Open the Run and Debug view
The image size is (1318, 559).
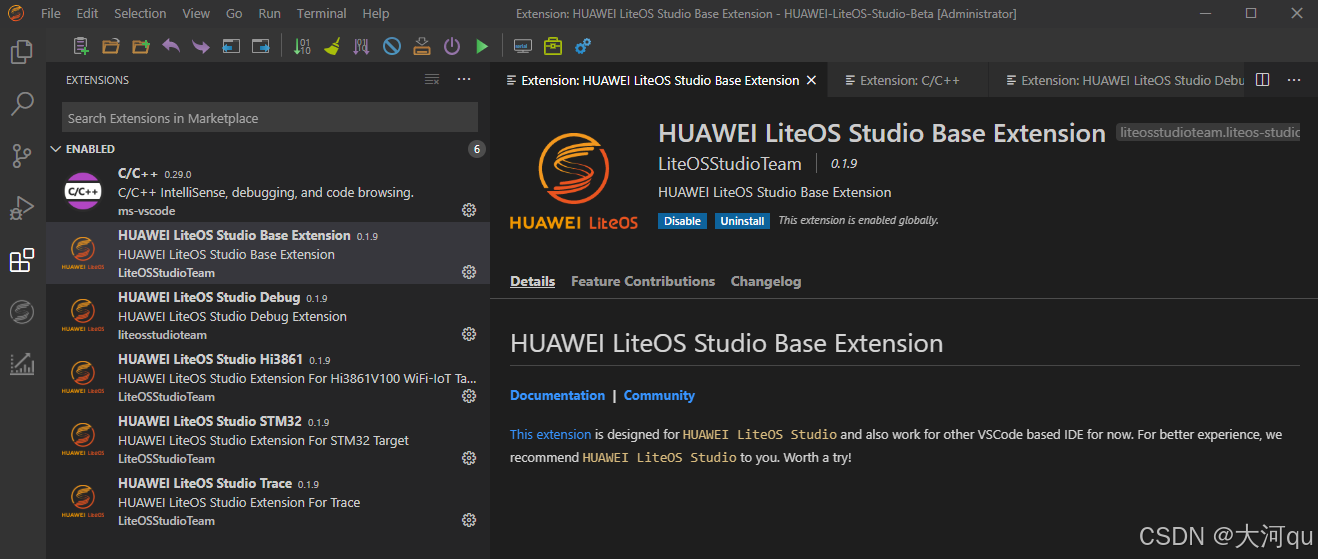(x=22, y=208)
